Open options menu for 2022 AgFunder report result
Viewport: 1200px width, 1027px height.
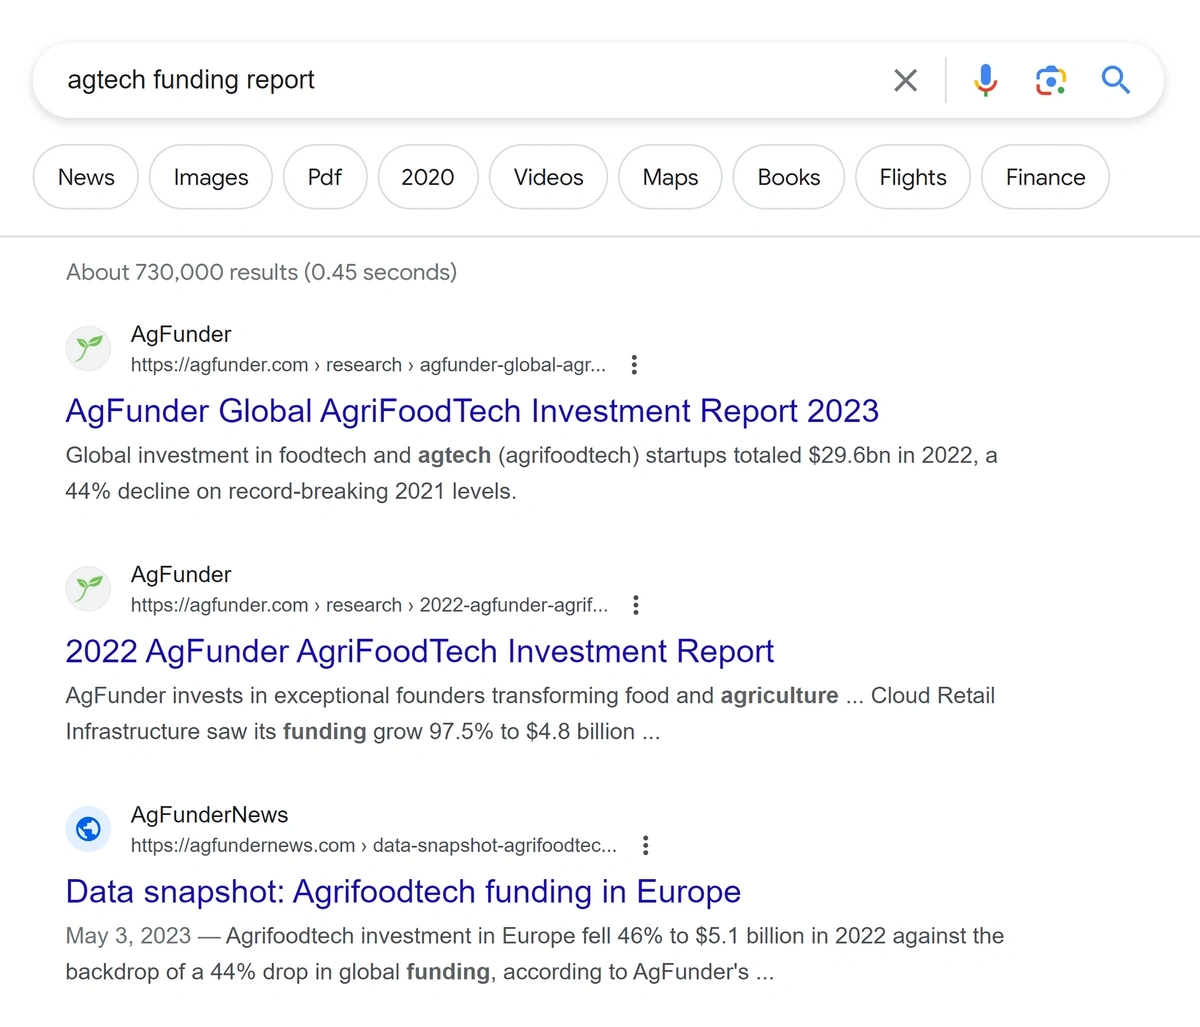tap(636, 605)
